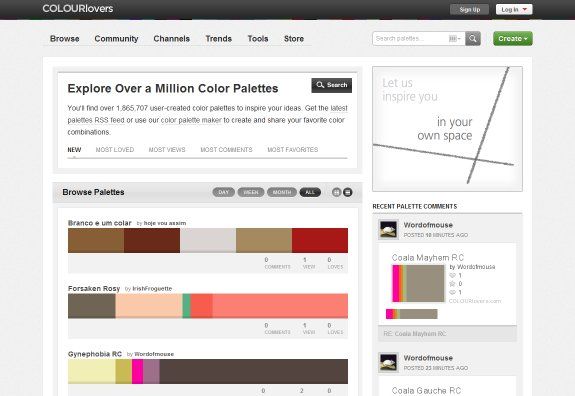The width and height of the screenshot is (575, 396).
Task: Click the Let us inspire you advertisement
Action: point(447,129)
